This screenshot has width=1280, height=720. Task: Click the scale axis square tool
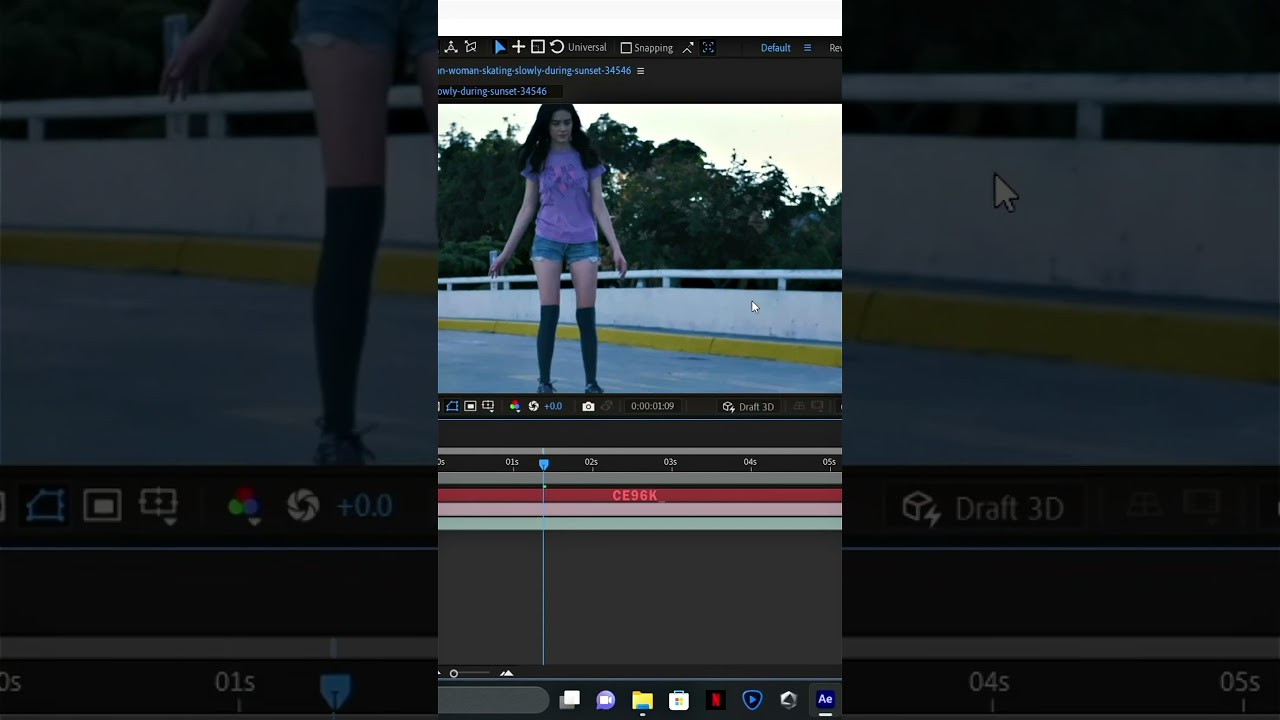pos(537,47)
